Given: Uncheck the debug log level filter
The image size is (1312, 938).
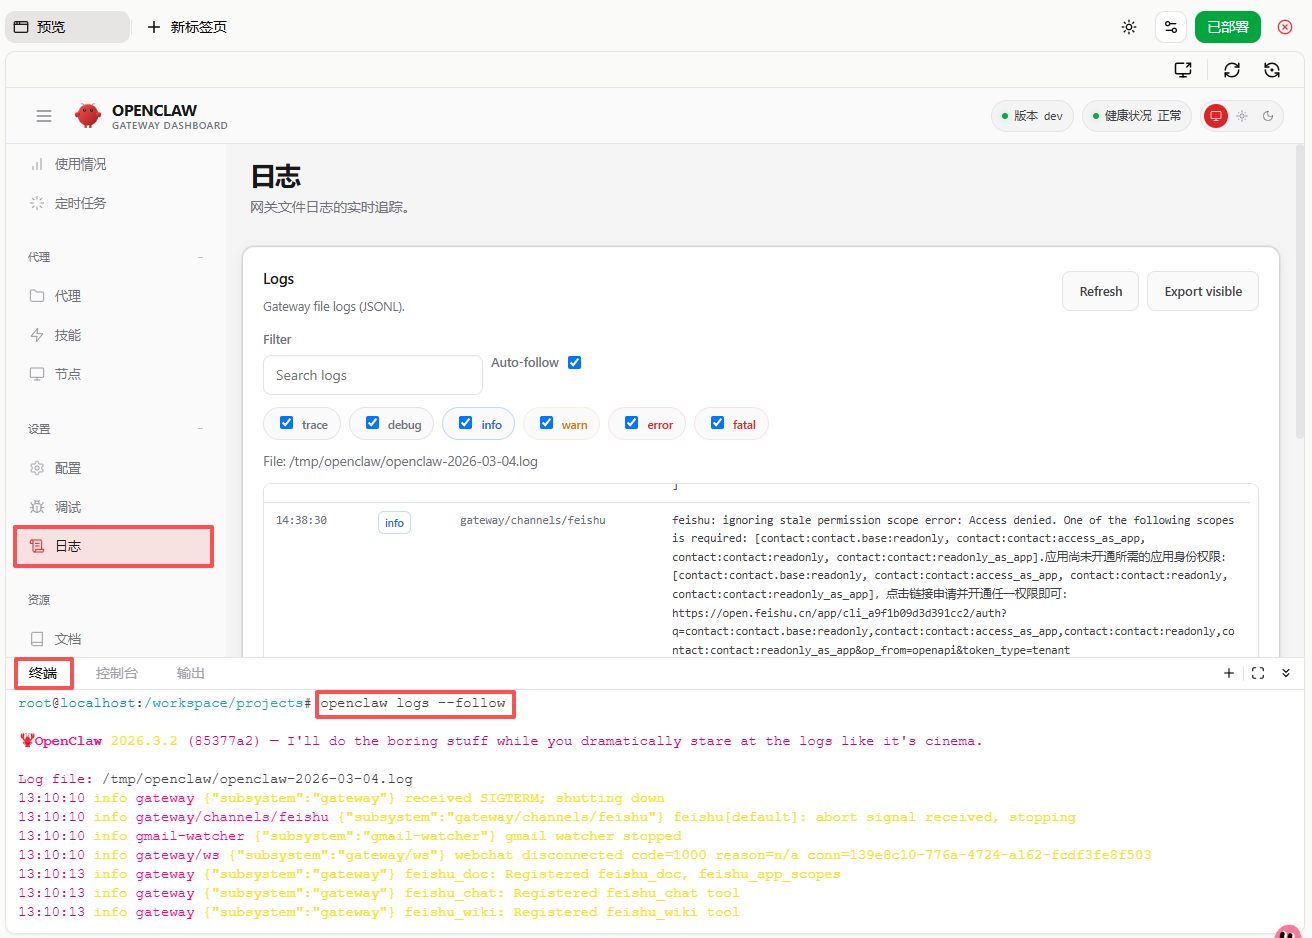Looking at the screenshot, I should 372,423.
